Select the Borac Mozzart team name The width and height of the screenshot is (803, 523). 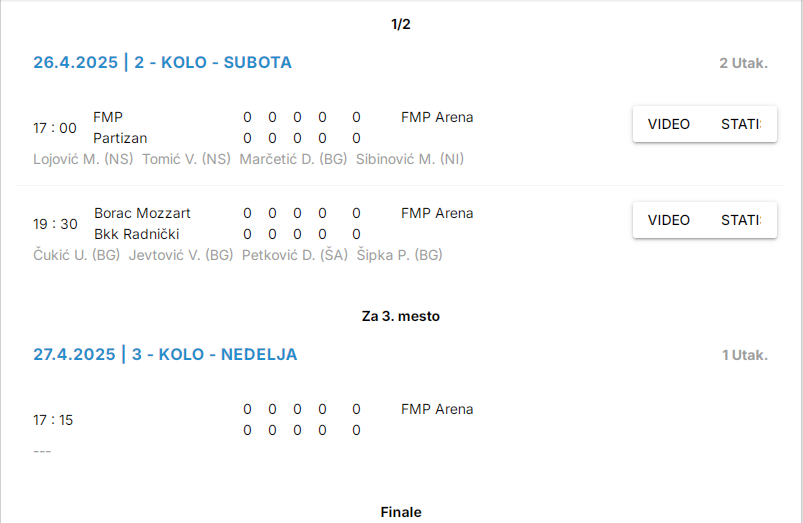[142, 213]
